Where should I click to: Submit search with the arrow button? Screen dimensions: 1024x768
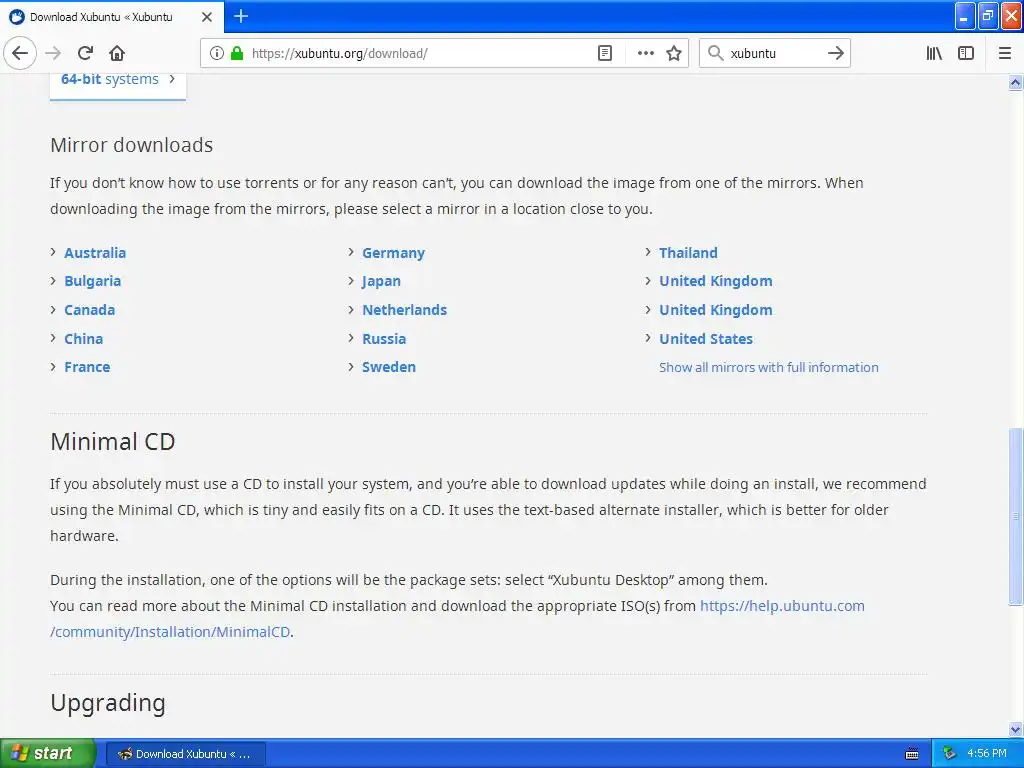836,53
